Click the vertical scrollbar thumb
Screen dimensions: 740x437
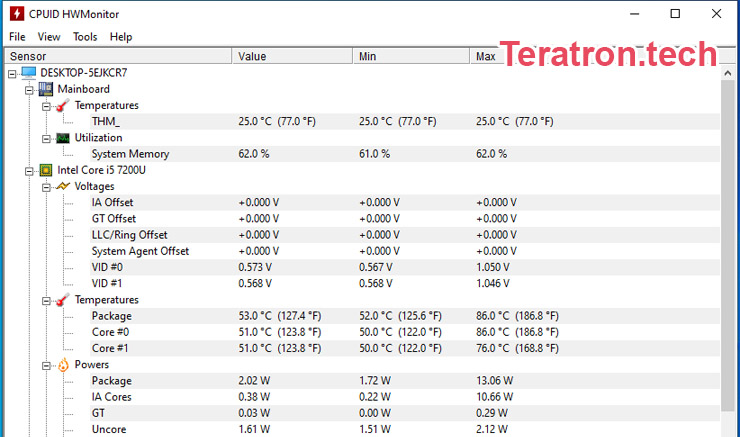727,245
